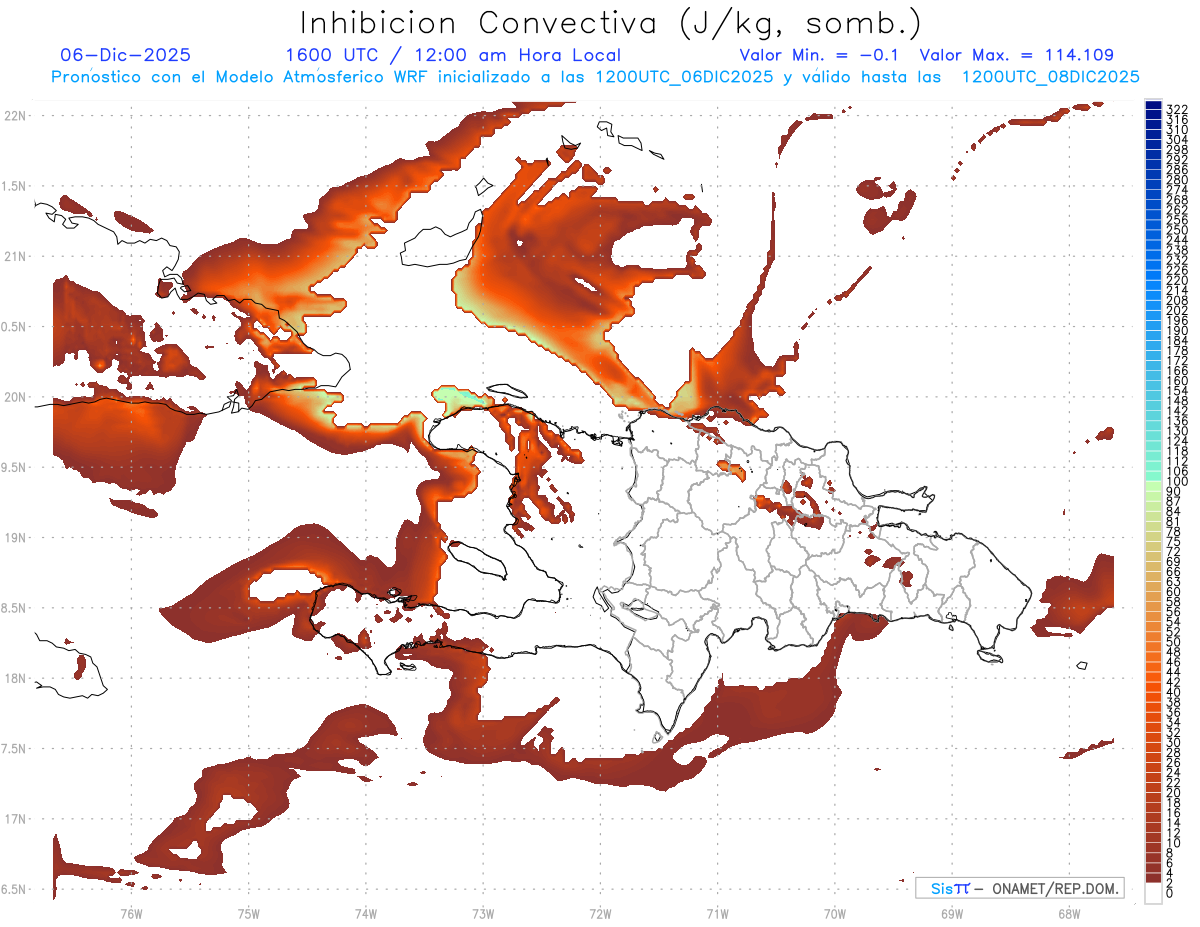Click the 75W longitude label

pos(248,913)
